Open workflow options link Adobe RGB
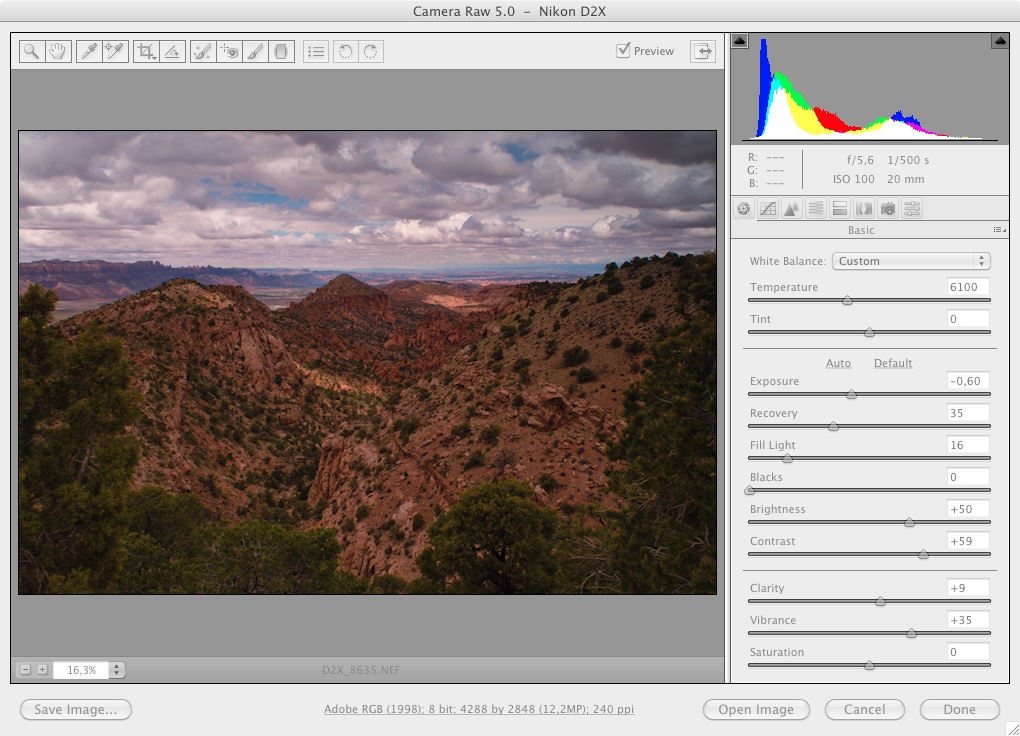 (478, 709)
